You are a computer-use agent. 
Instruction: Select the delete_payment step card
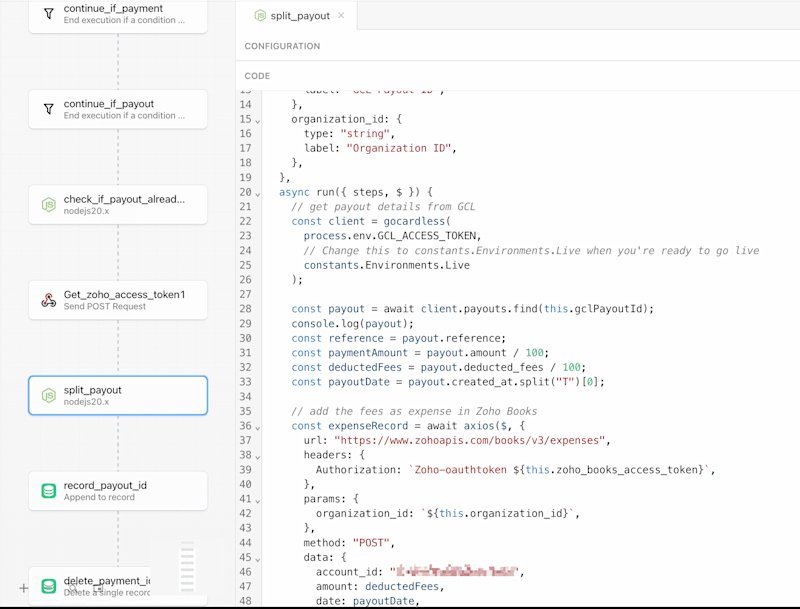click(118, 586)
